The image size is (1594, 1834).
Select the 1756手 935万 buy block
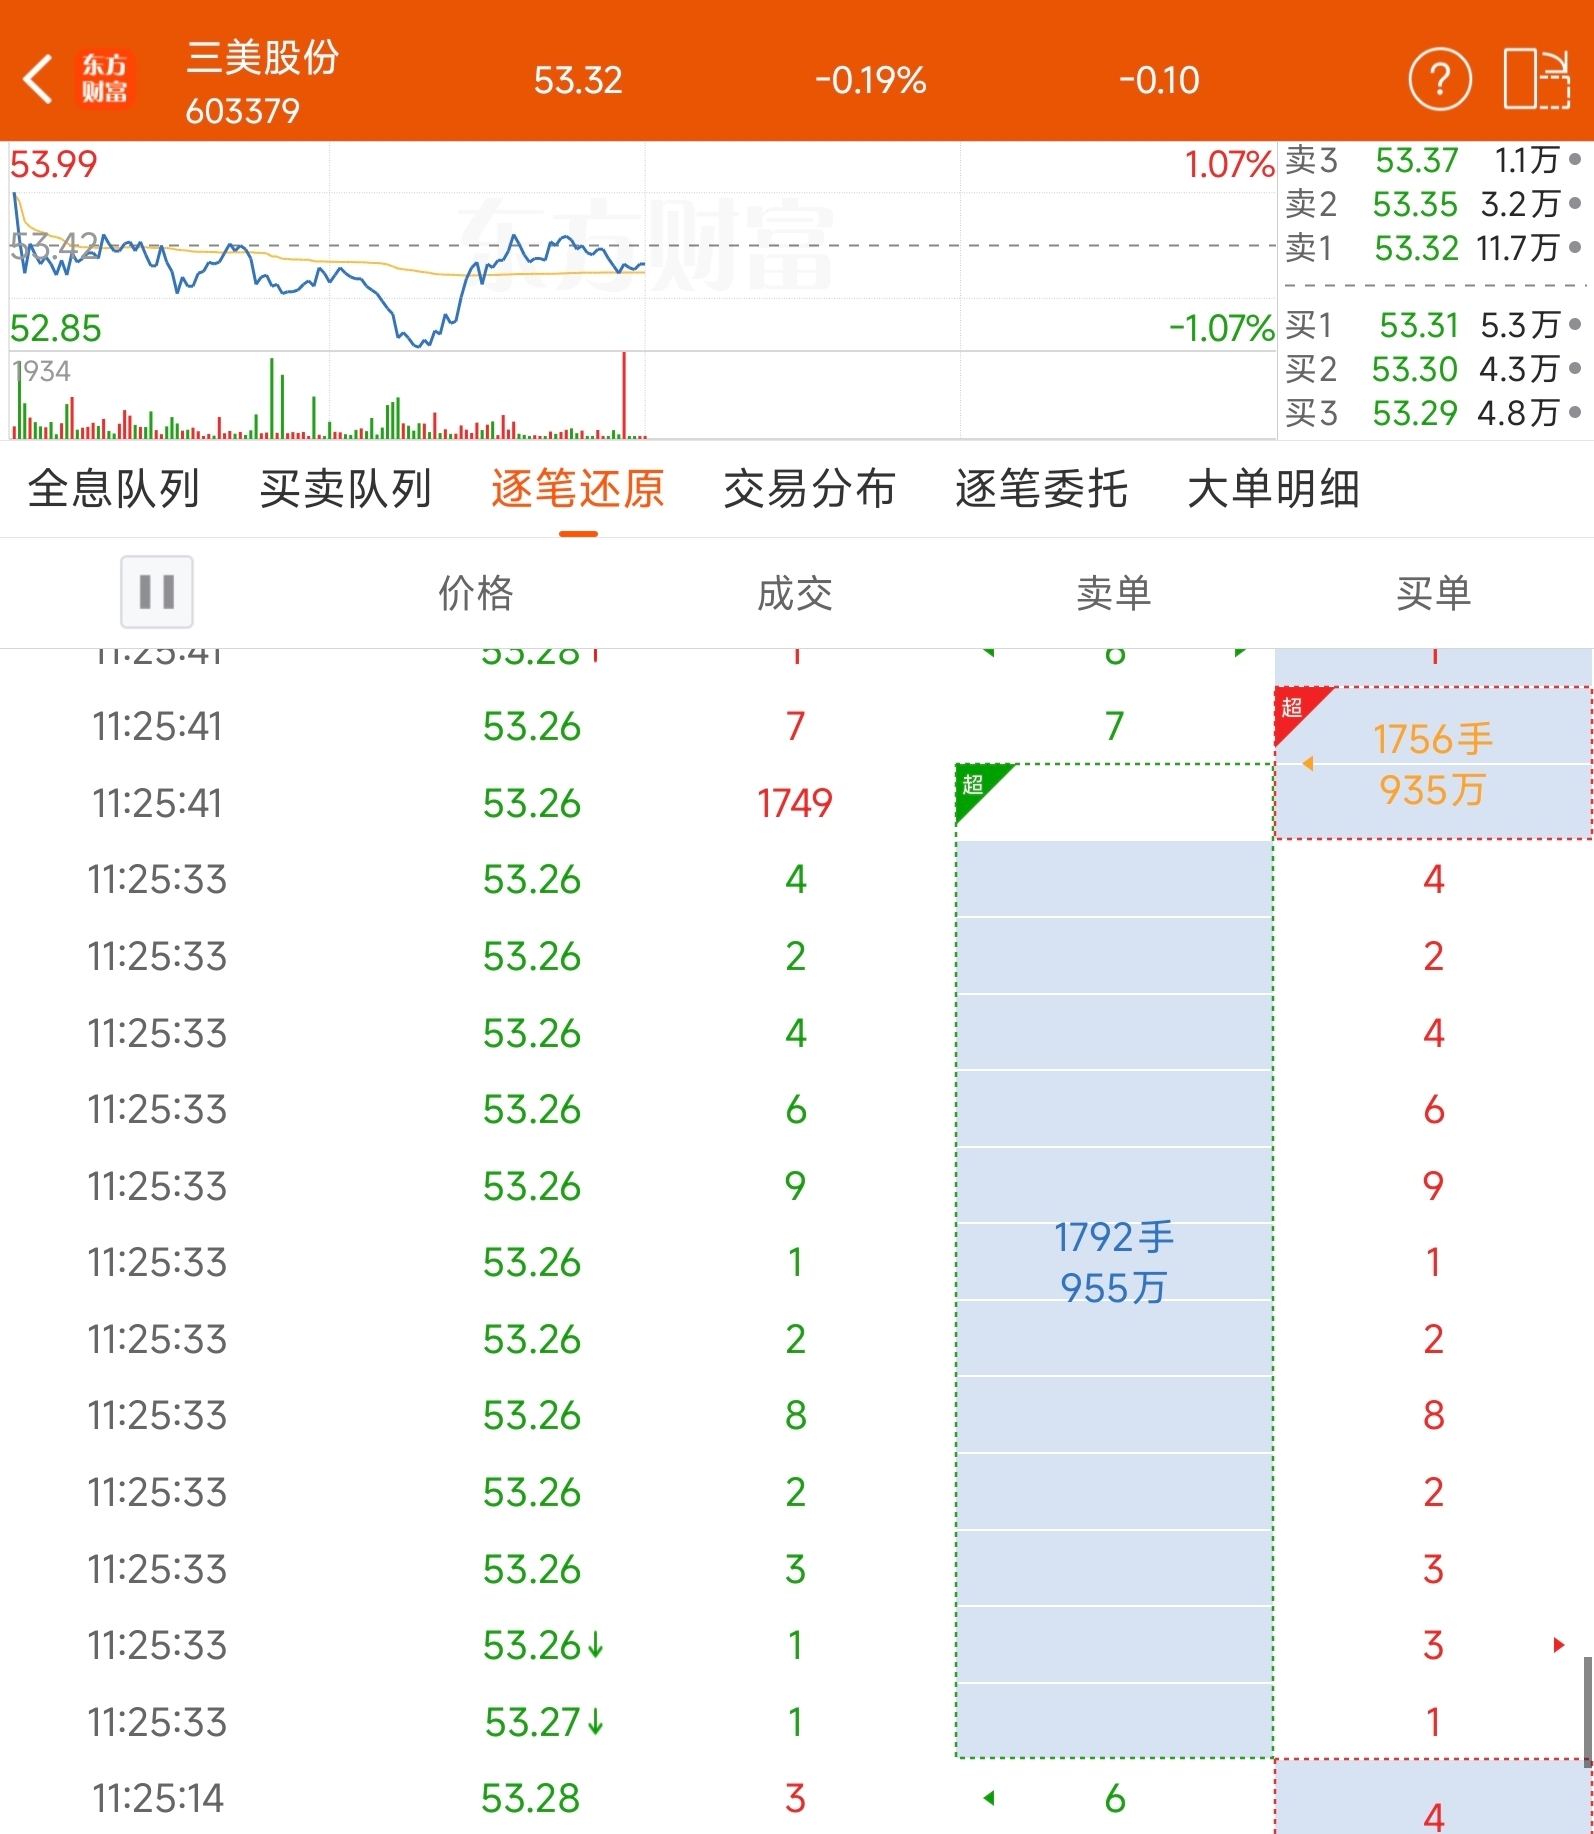tap(1433, 764)
